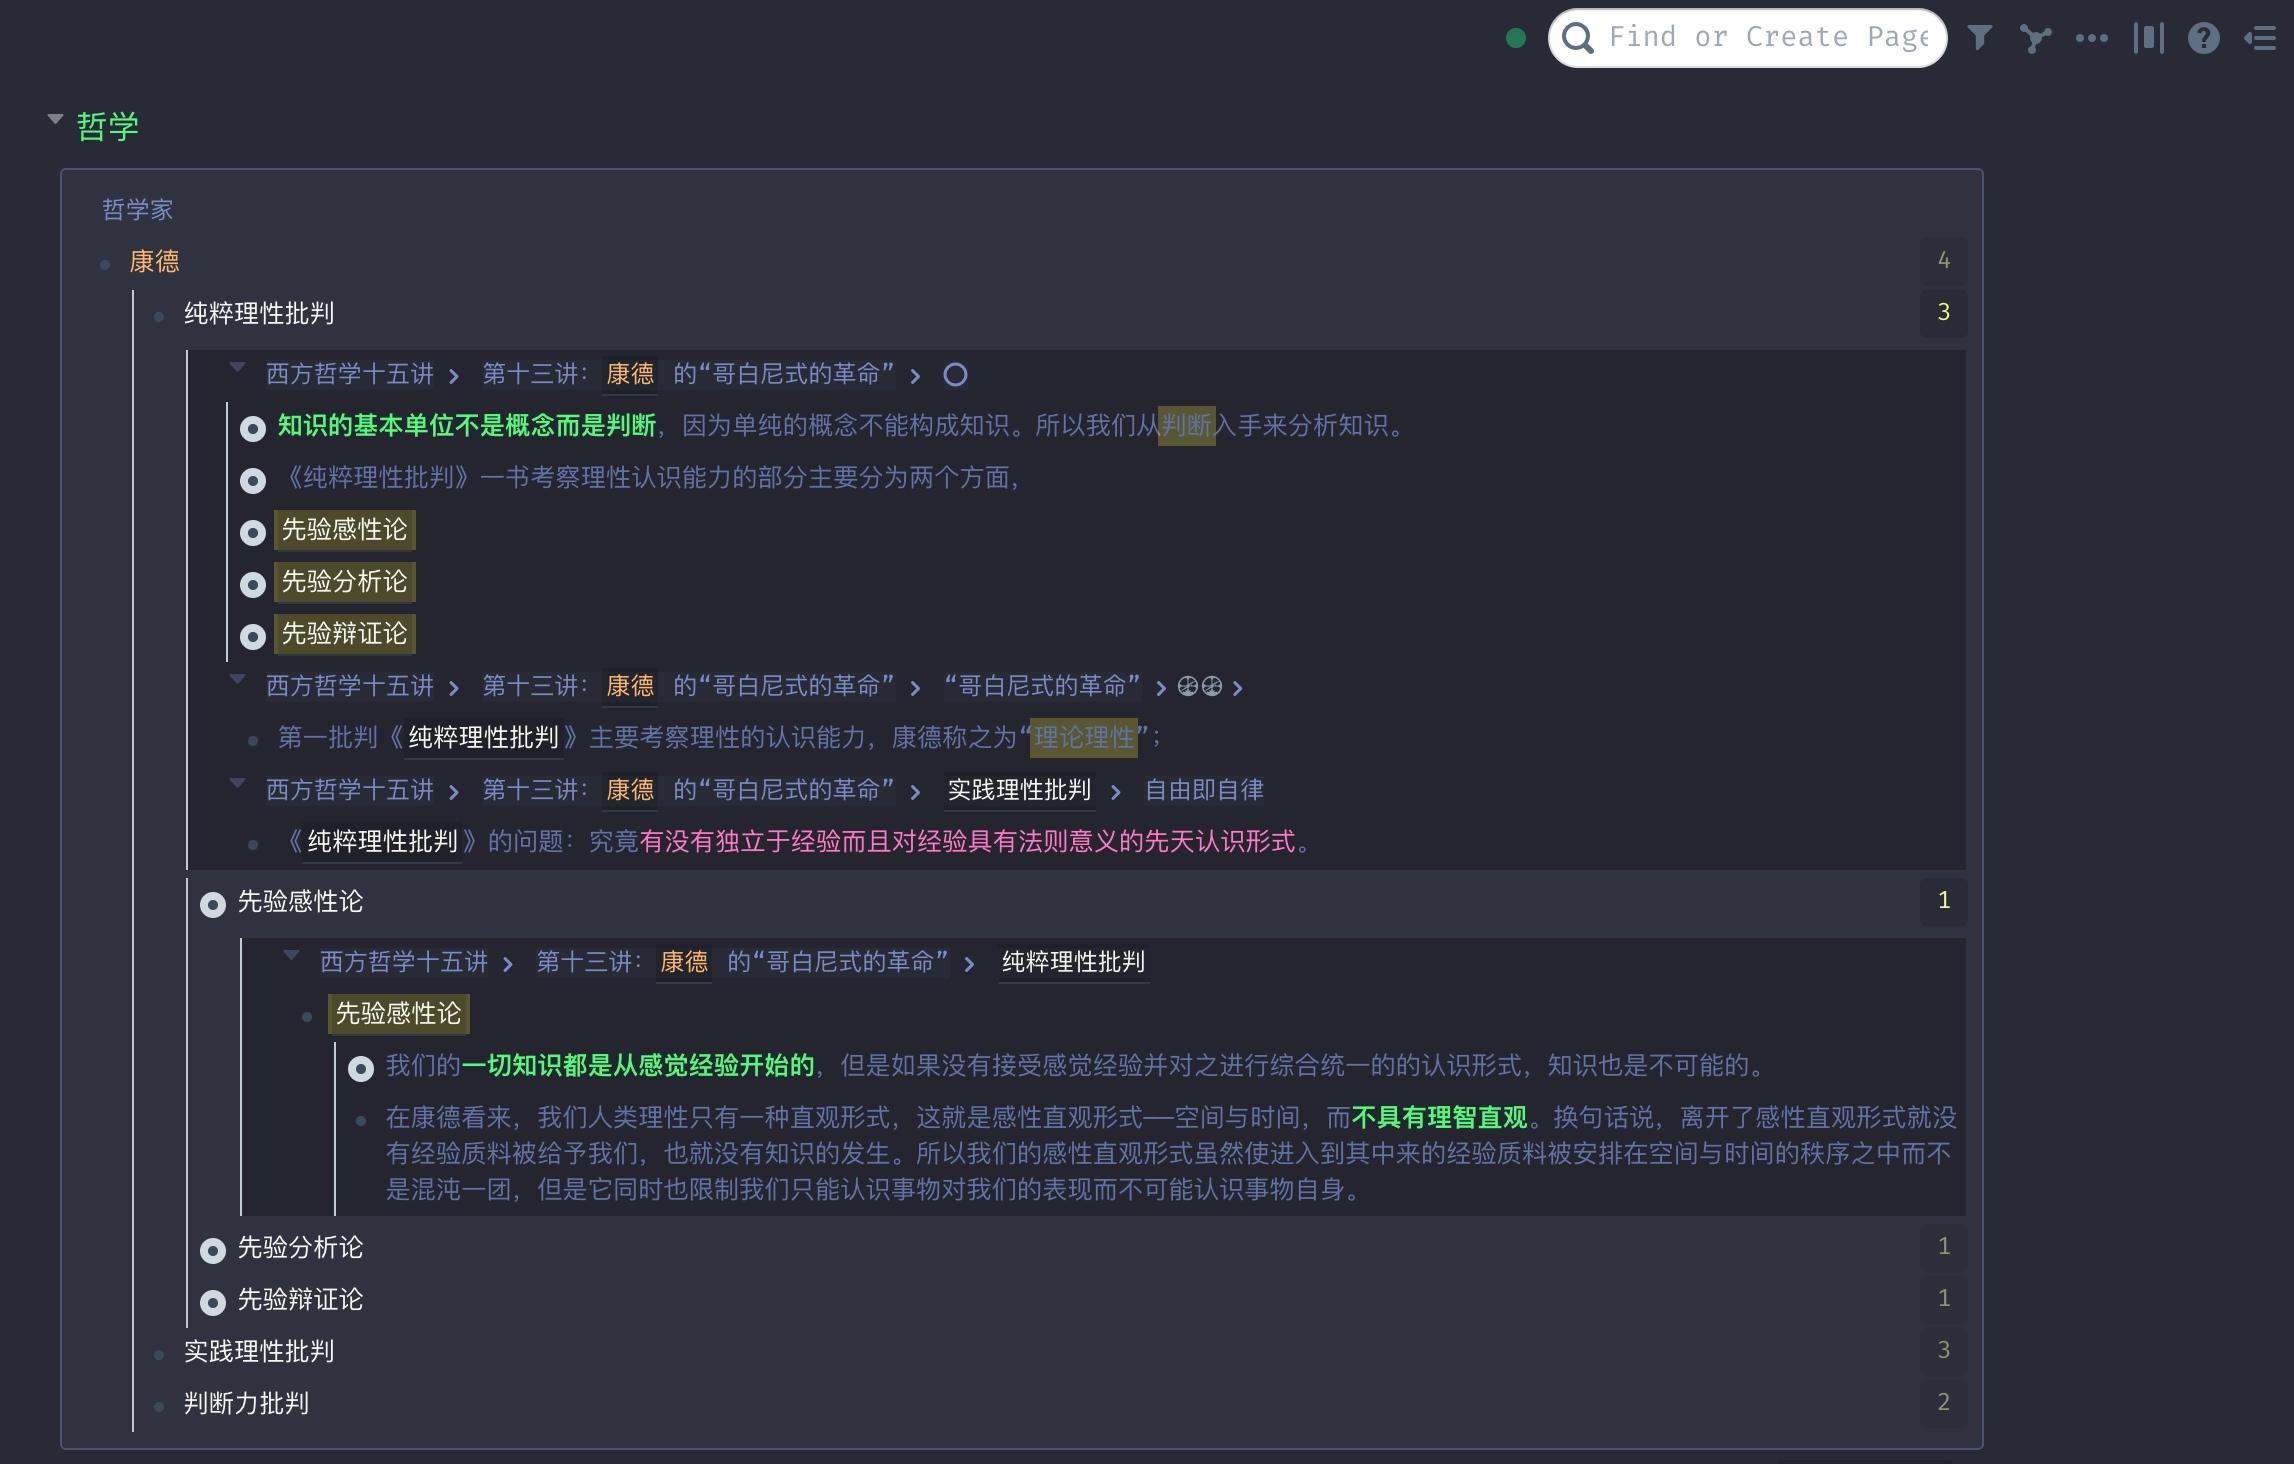The height and width of the screenshot is (1464, 2294).
Task: Click bullet beside highlighted 先验分析论 tag
Action: click(253, 584)
